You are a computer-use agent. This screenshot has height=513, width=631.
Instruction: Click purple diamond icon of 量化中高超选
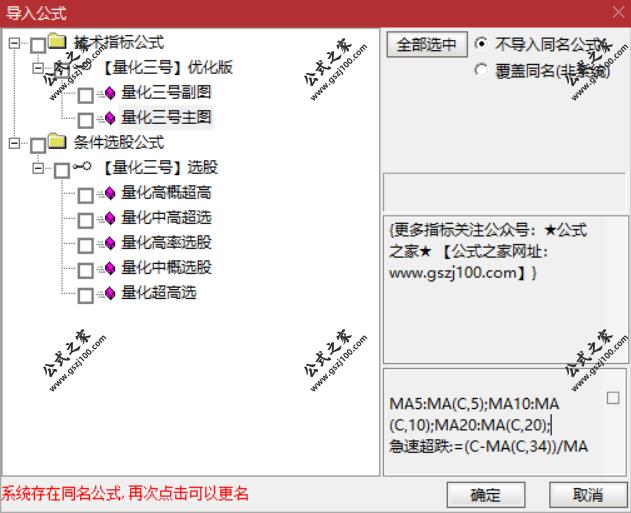[110, 218]
